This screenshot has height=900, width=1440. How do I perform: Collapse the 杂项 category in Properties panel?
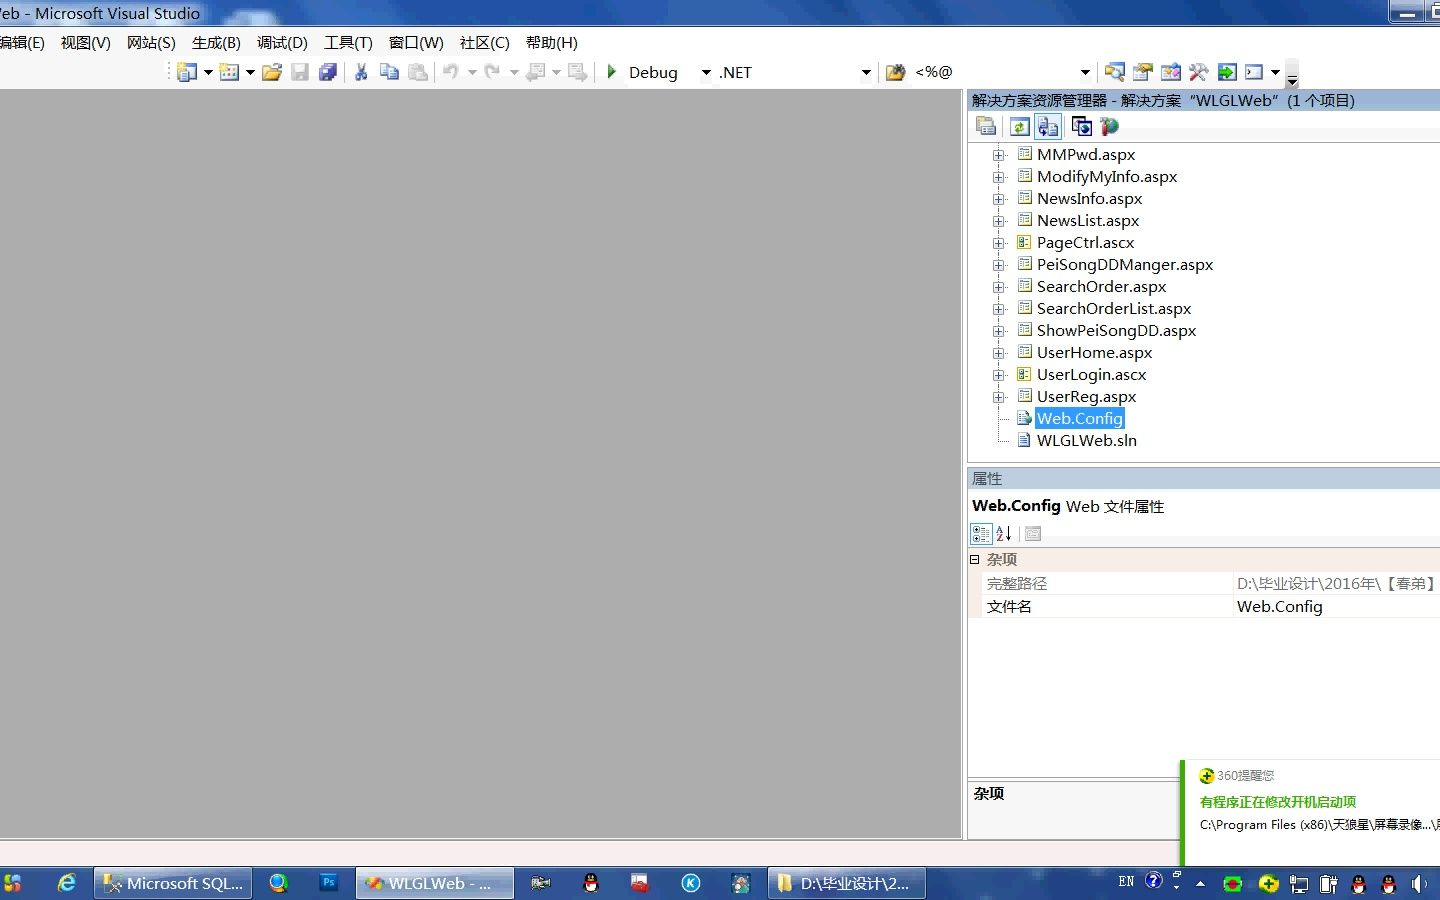point(975,559)
